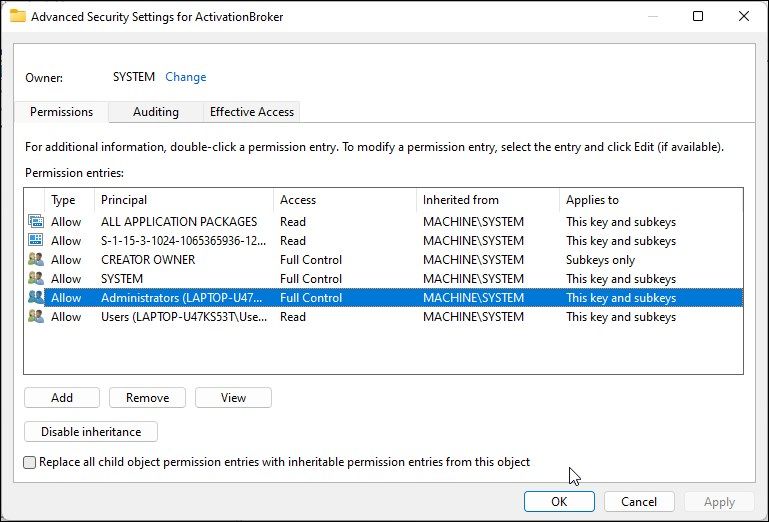Click the folder icon in title bar
The height and width of the screenshot is (522, 769).
[x=17, y=15]
